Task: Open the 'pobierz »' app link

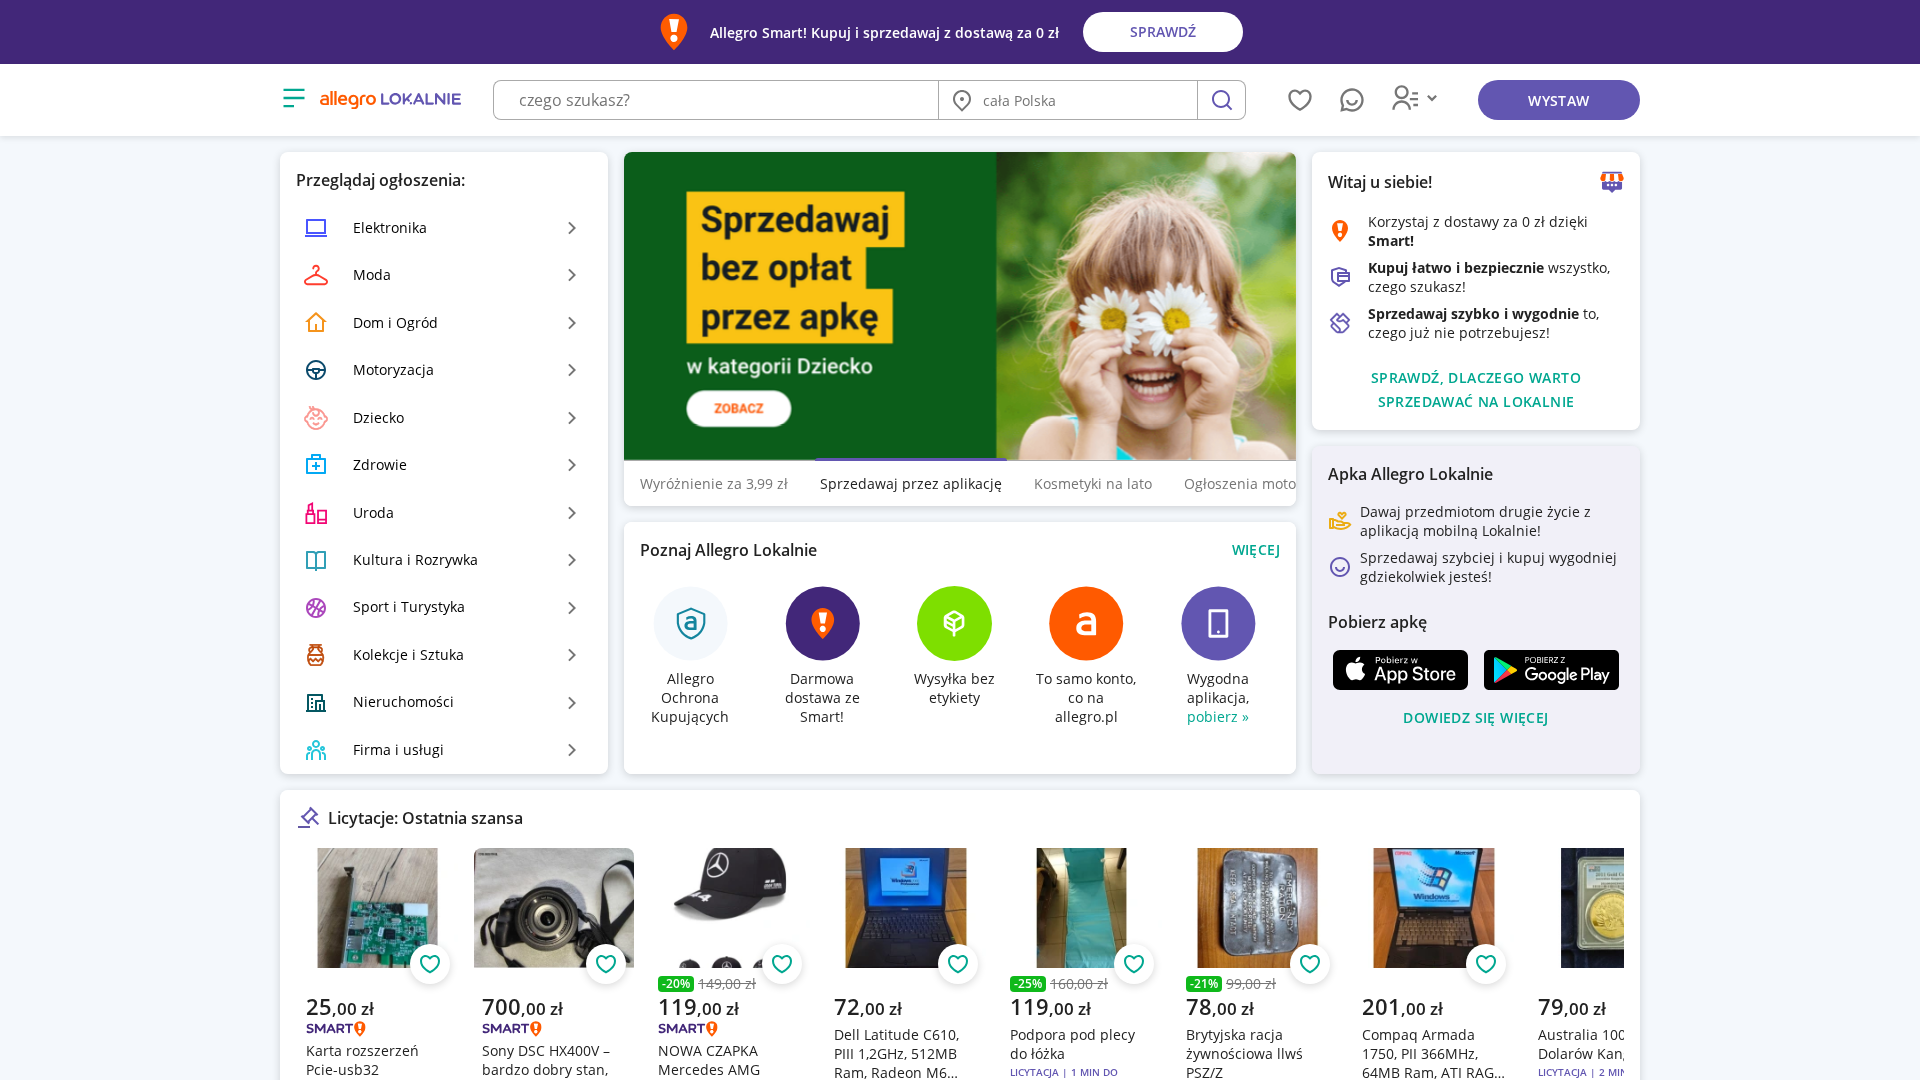Action: (1218, 717)
